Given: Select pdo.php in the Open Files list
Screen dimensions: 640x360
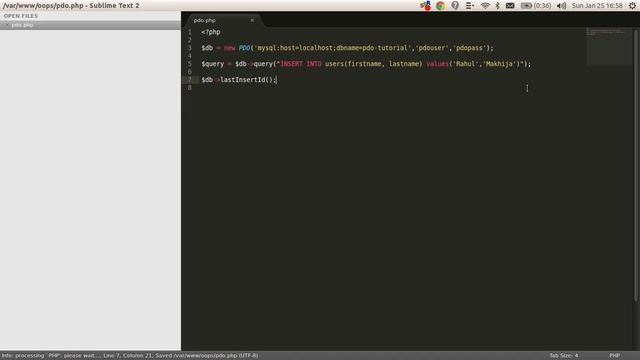Looking at the screenshot, I should 90,25.
